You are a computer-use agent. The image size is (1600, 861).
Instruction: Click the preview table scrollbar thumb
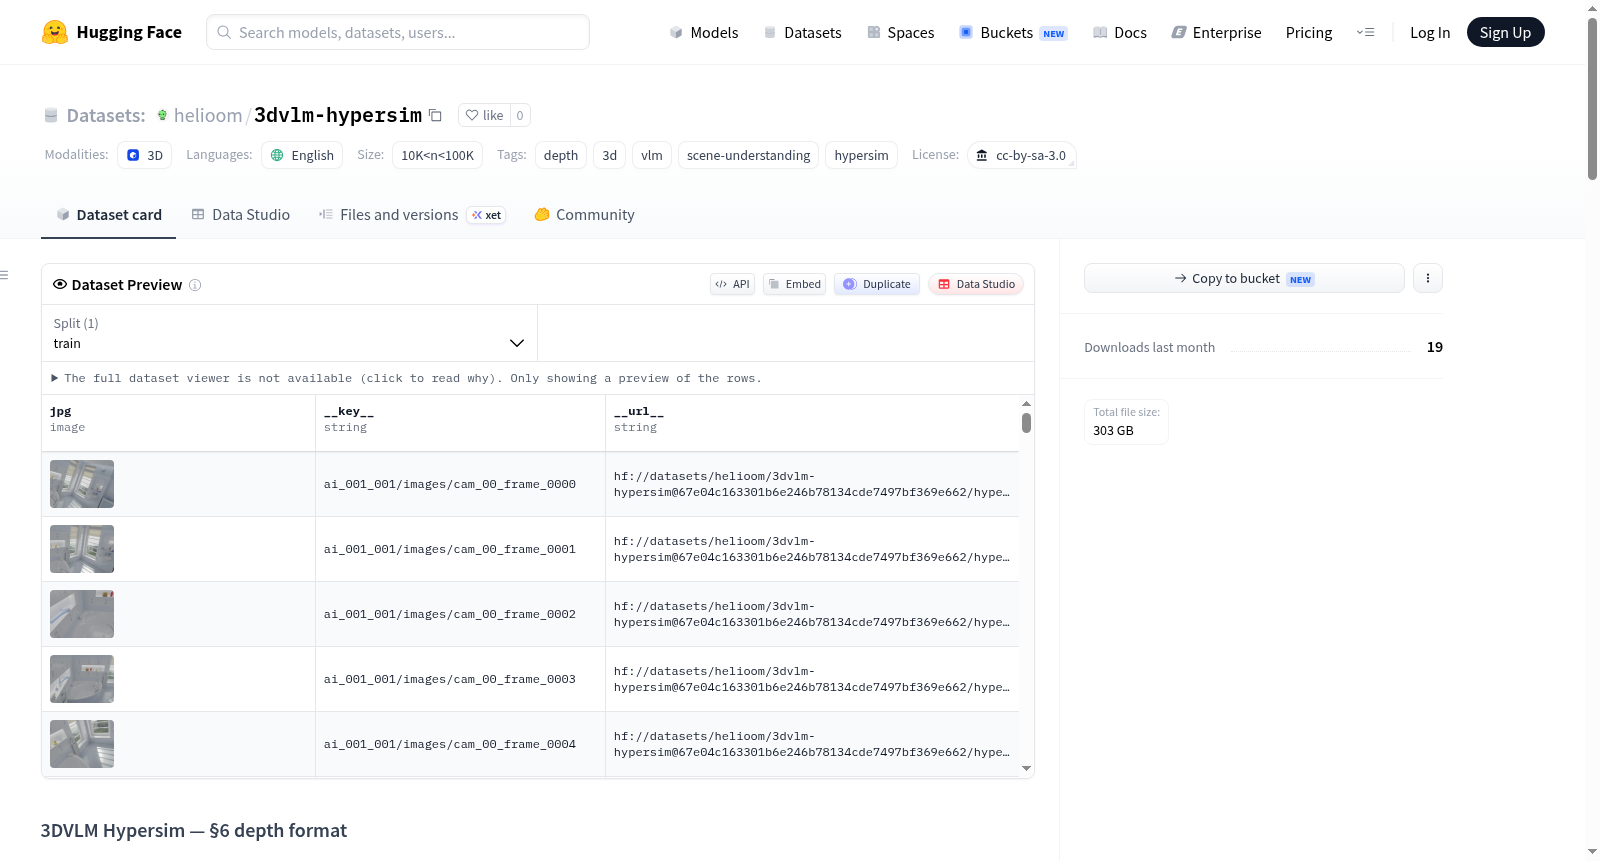(x=1026, y=423)
